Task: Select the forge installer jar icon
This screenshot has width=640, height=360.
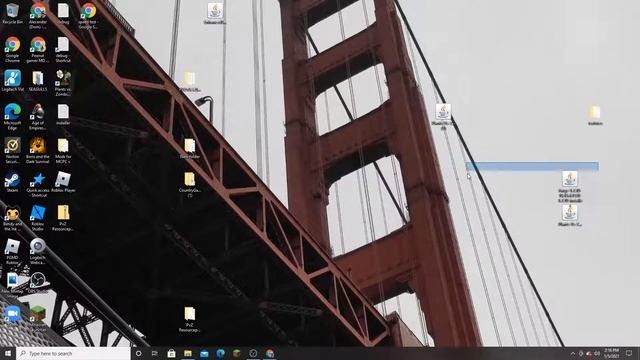Action: click(569, 187)
